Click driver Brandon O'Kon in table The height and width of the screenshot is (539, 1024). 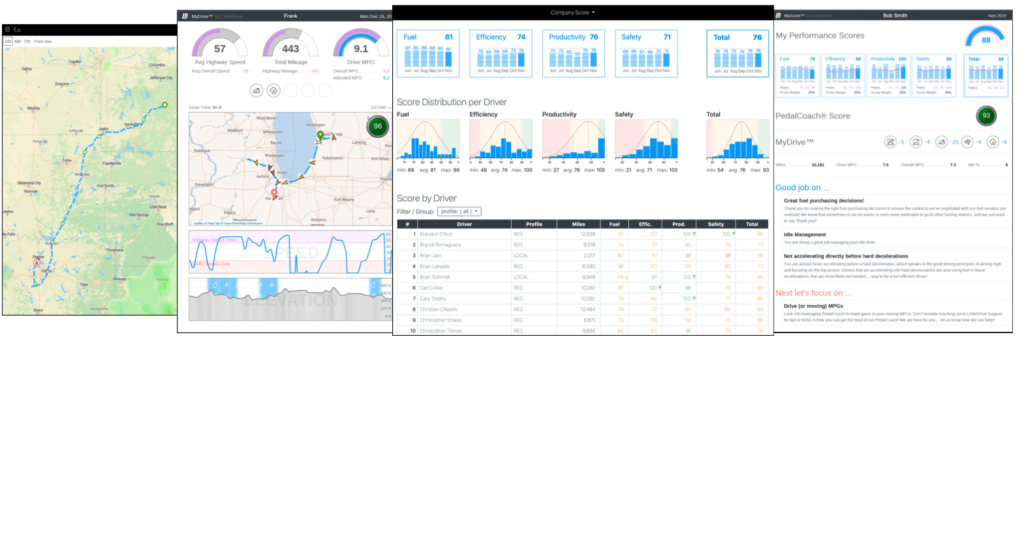[436, 234]
